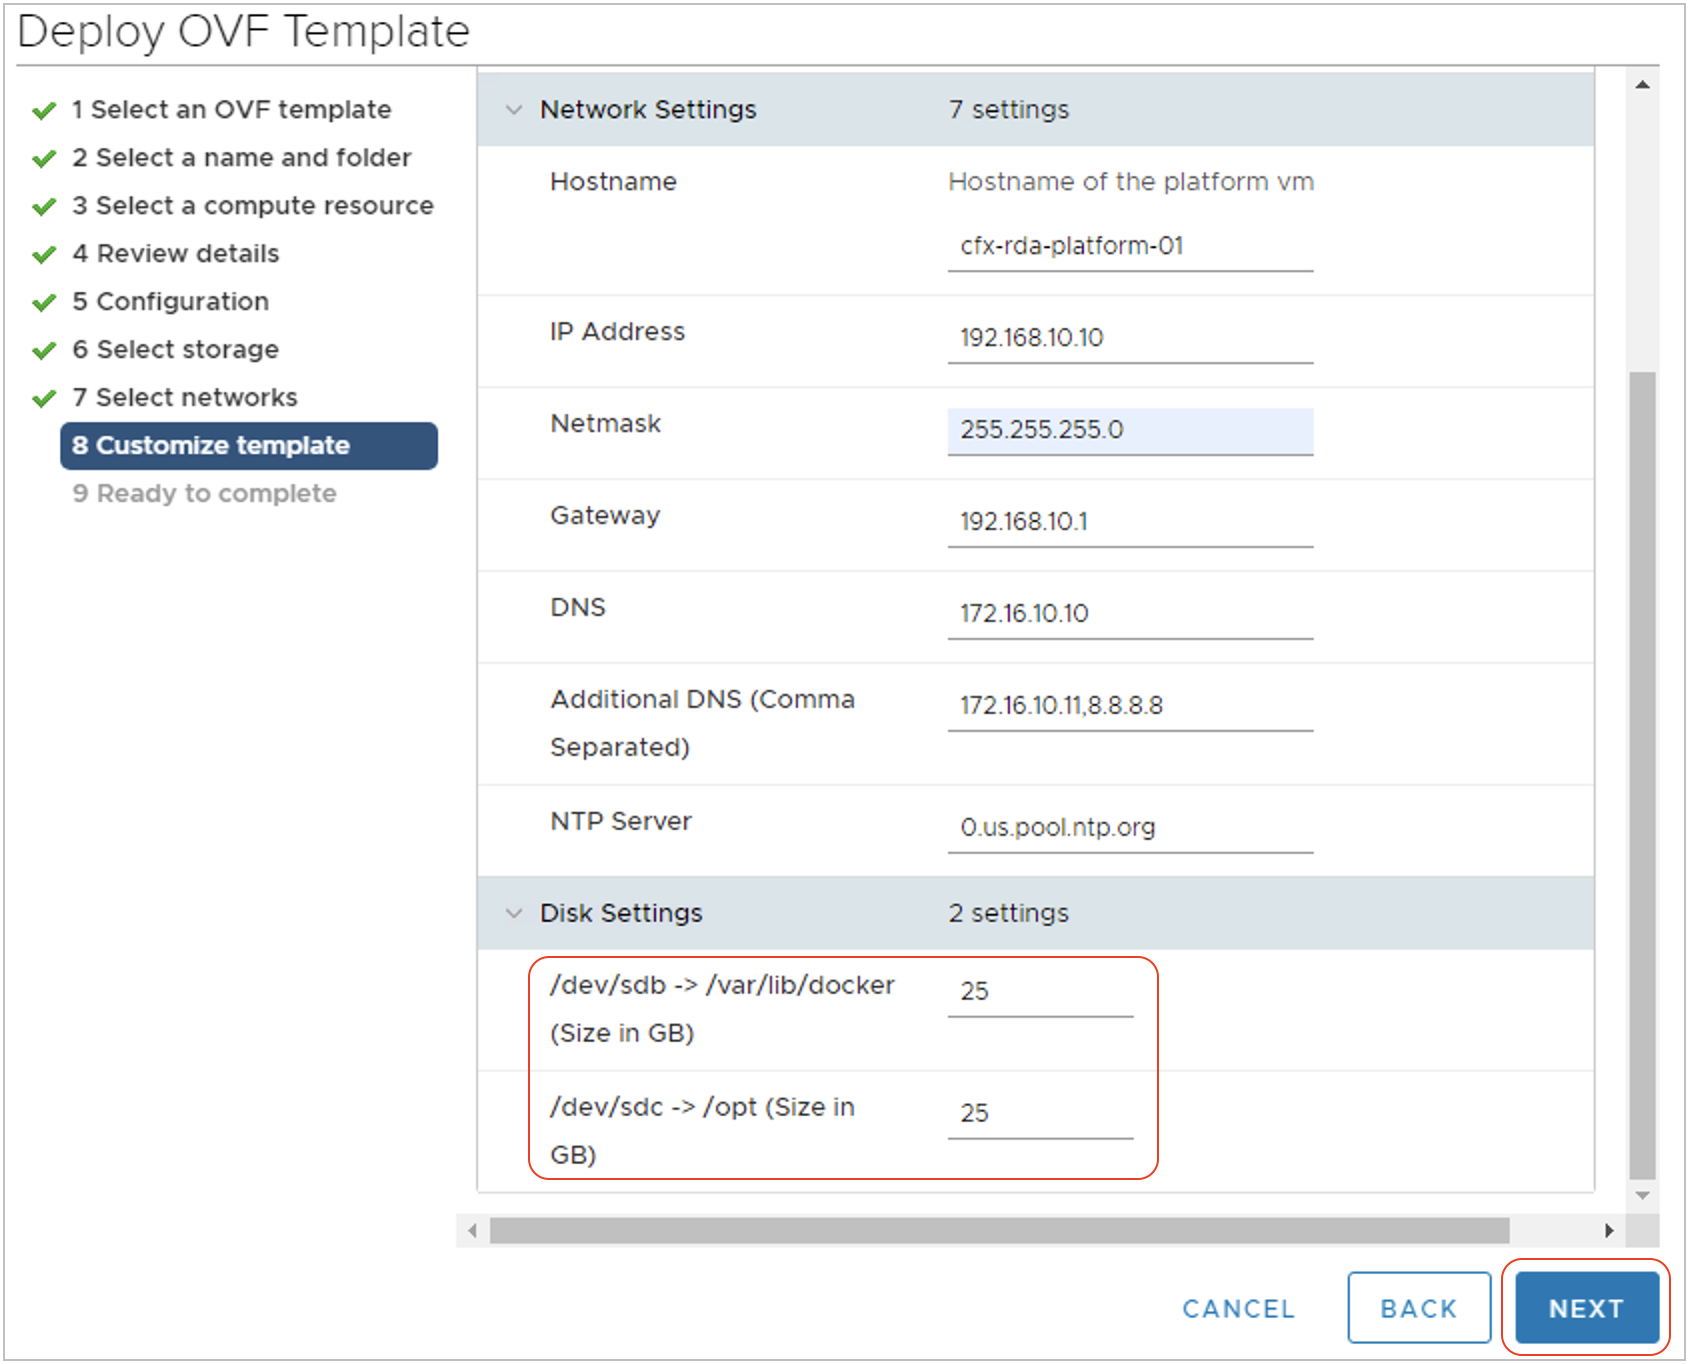Click the checkmark beside Select a name and folder
The height and width of the screenshot is (1364, 1692).
pos(44,158)
